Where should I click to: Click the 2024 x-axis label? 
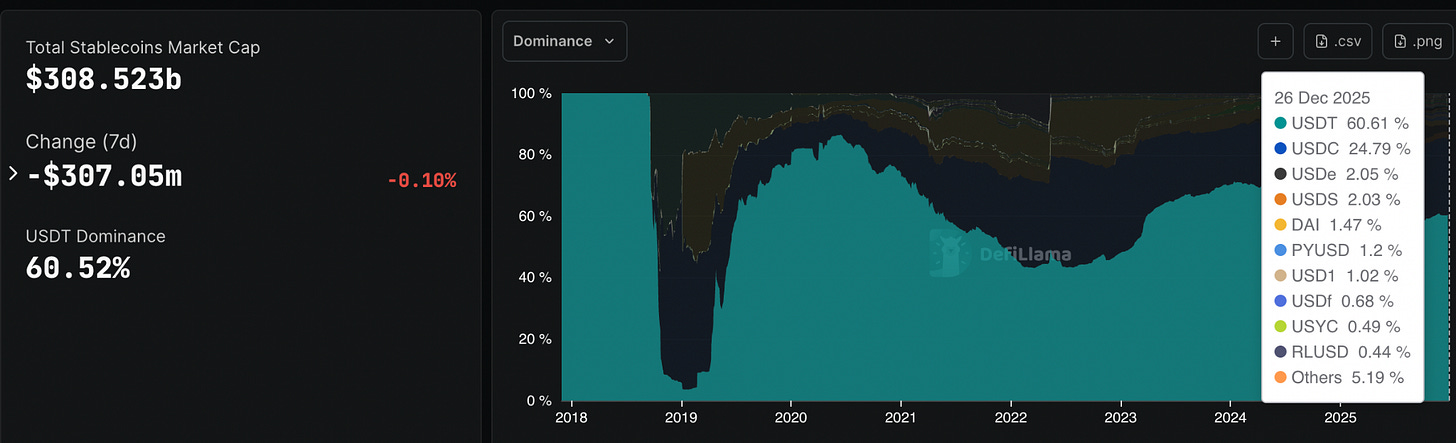pyautogui.click(x=1230, y=417)
